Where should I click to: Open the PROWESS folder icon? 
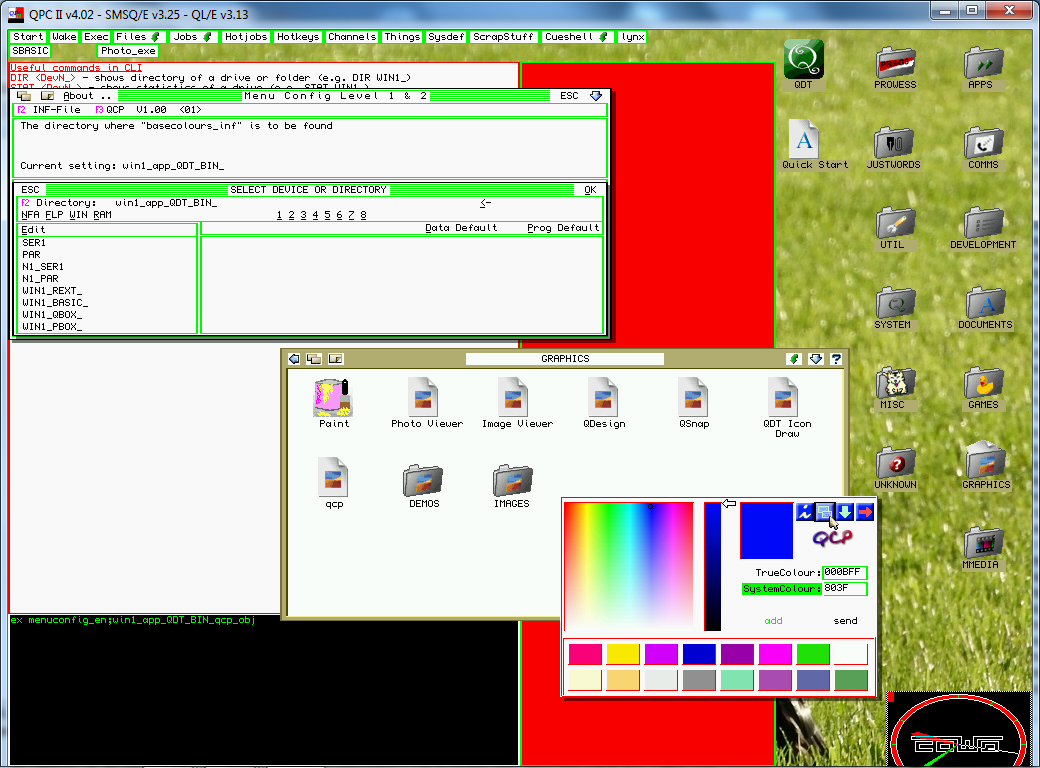click(895, 64)
